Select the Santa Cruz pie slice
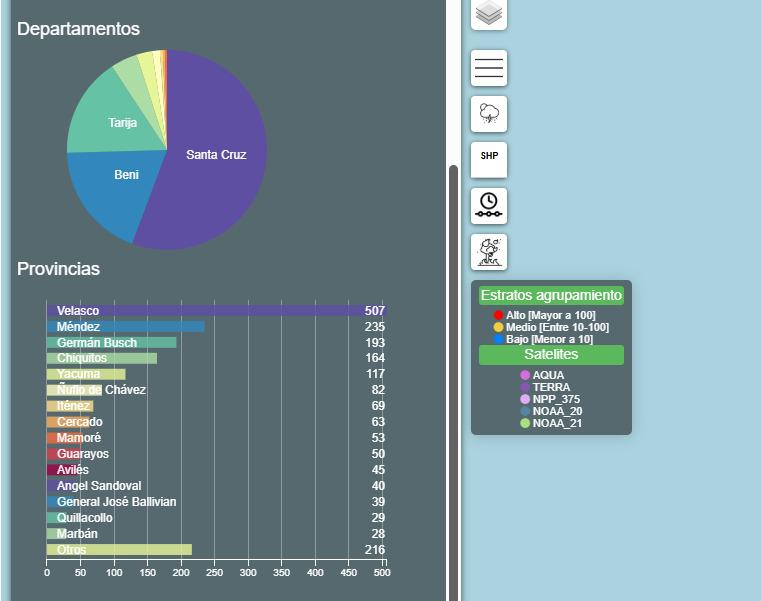761x601 pixels. (216, 154)
